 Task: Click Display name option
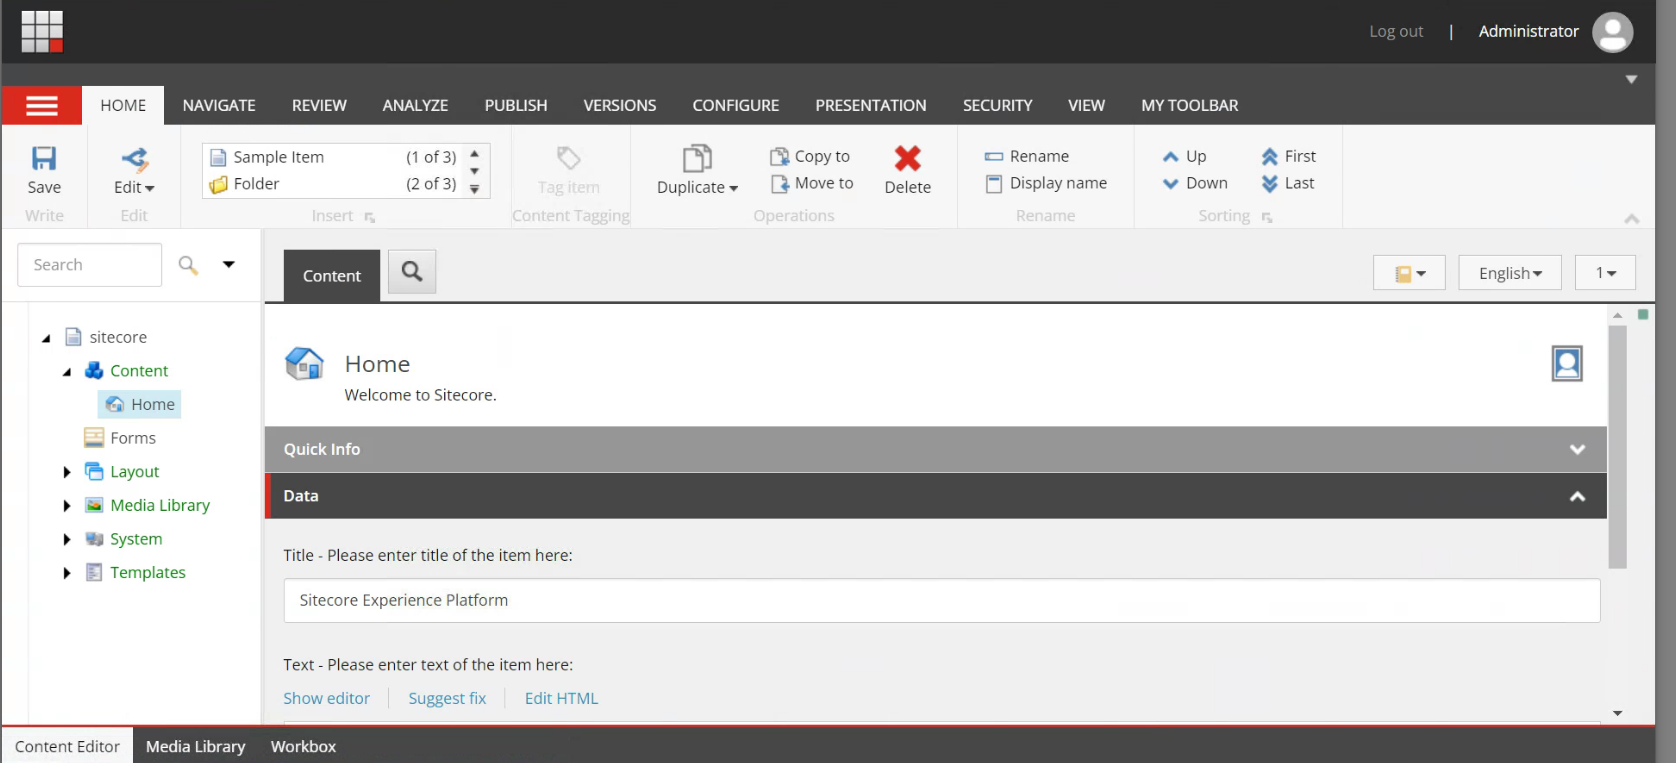pos(1046,183)
